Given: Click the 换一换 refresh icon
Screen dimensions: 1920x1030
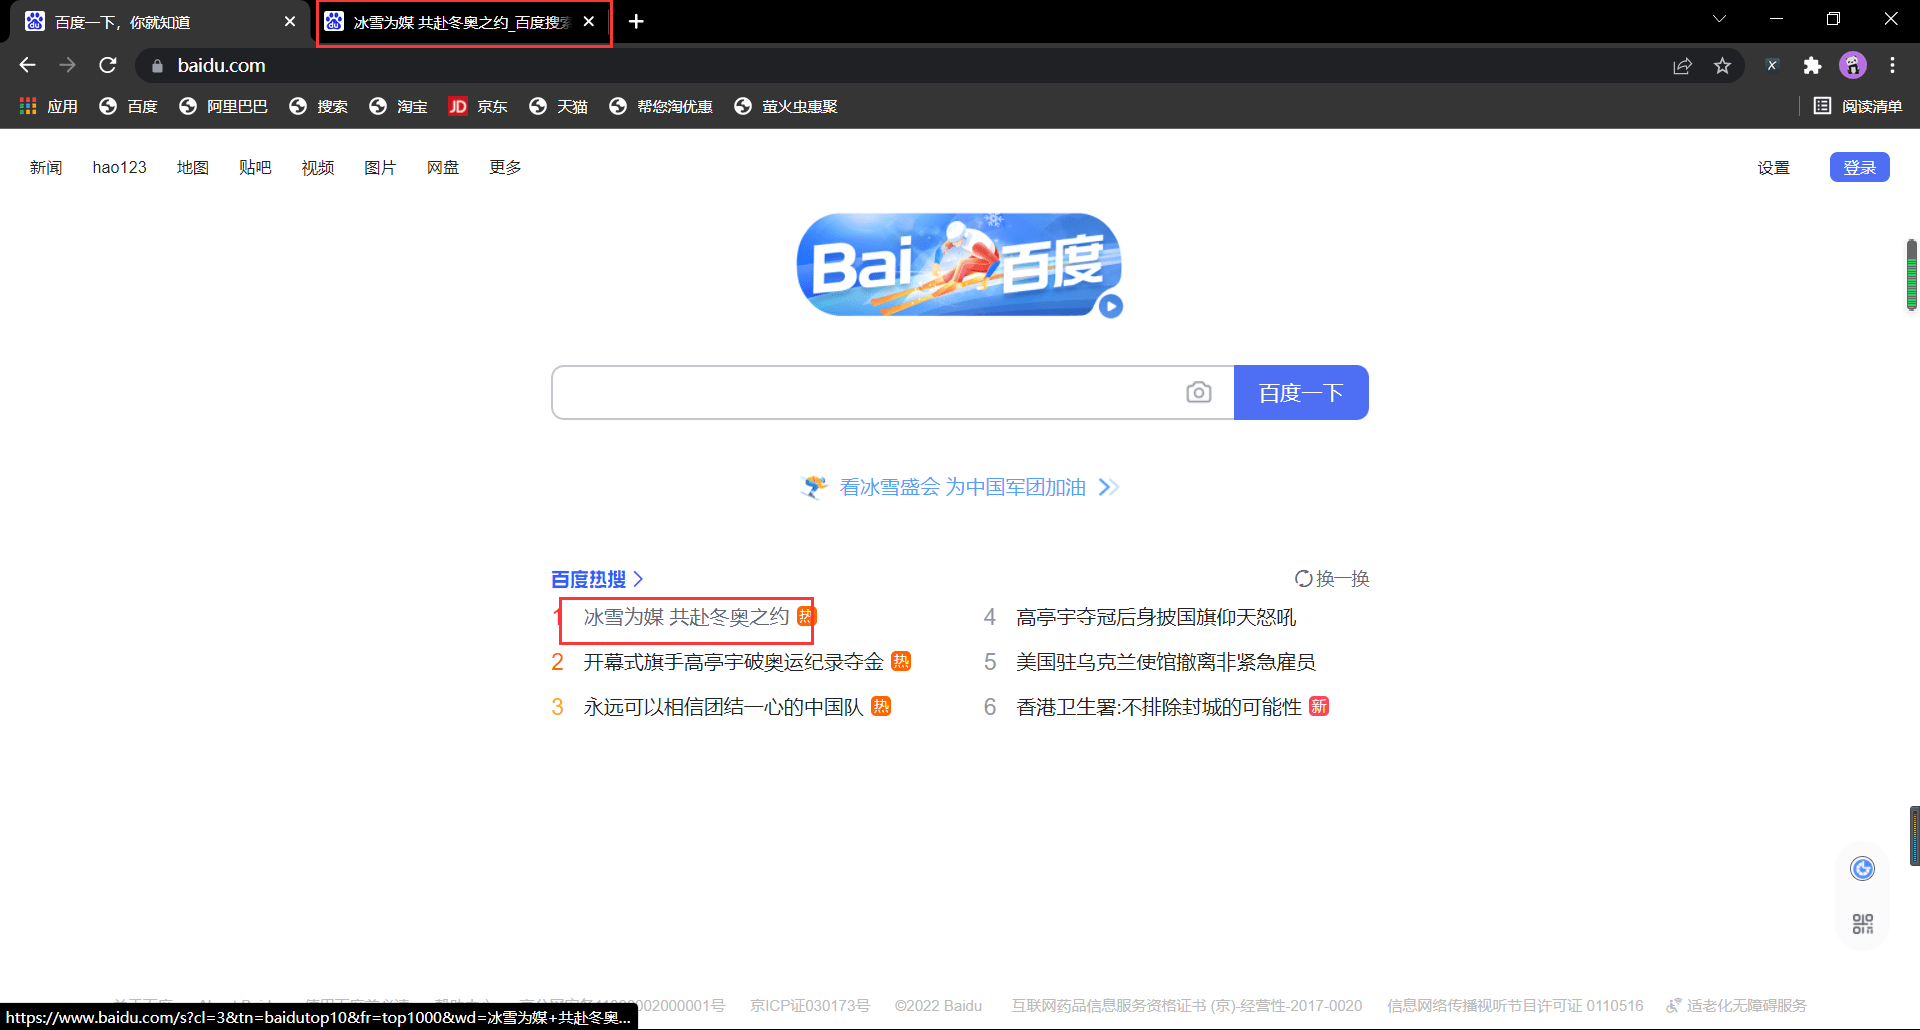Looking at the screenshot, I should (x=1304, y=578).
